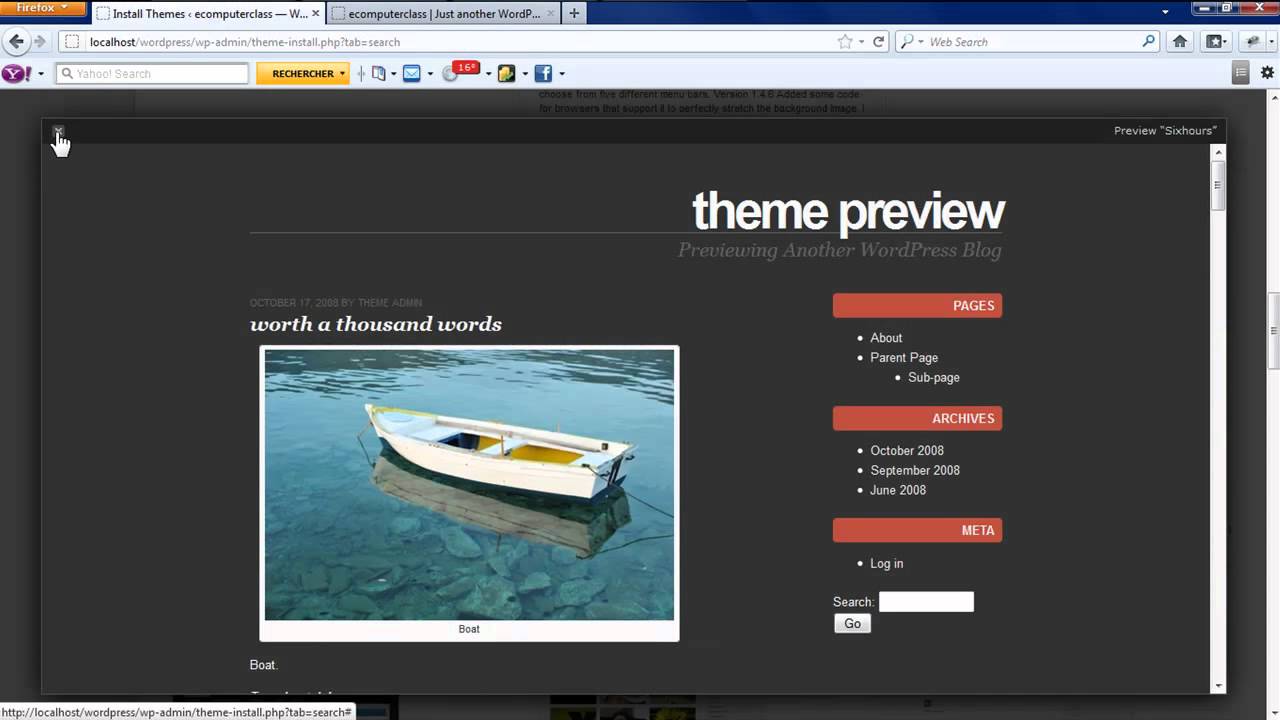This screenshot has height=720, width=1280.
Task: Expand the Yahoo! logo dropdown arrow
Action: point(41,74)
